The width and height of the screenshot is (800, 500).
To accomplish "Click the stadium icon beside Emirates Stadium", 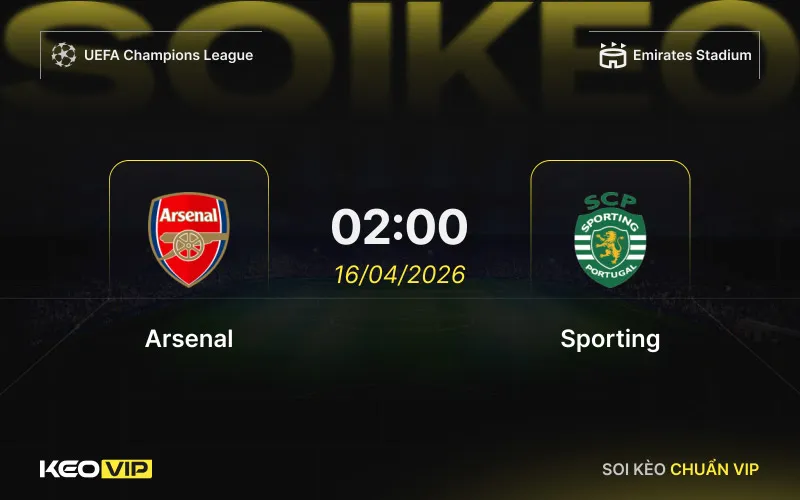I will point(612,55).
